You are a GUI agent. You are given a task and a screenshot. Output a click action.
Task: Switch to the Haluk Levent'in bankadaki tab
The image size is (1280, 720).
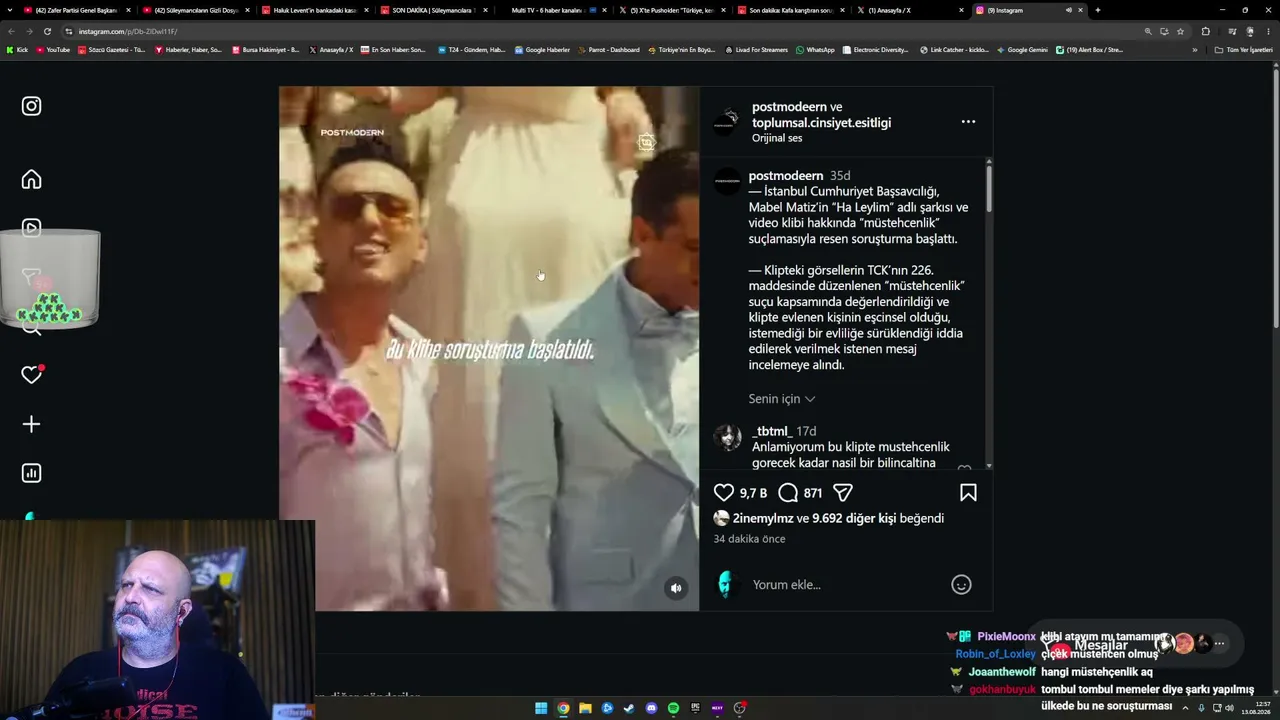click(314, 10)
